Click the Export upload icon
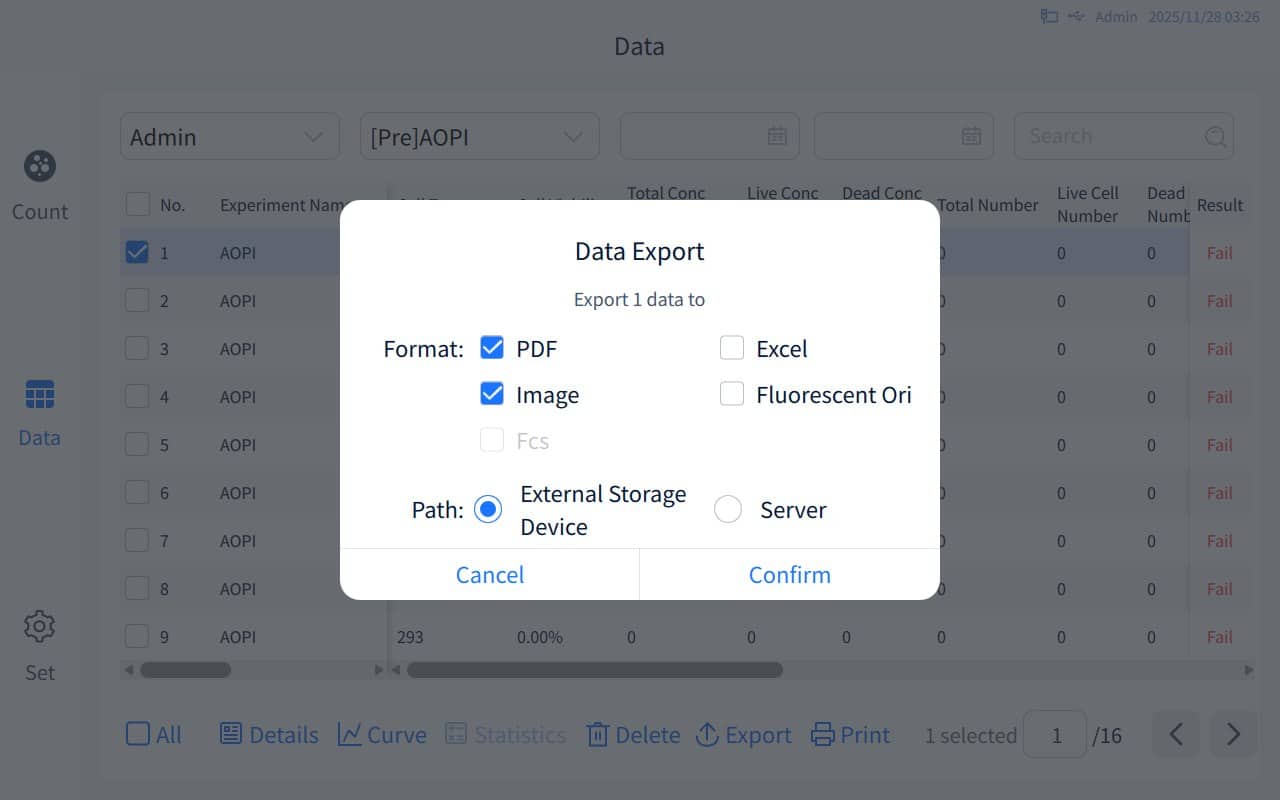Screen dimensions: 1280x800 point(707,734)
